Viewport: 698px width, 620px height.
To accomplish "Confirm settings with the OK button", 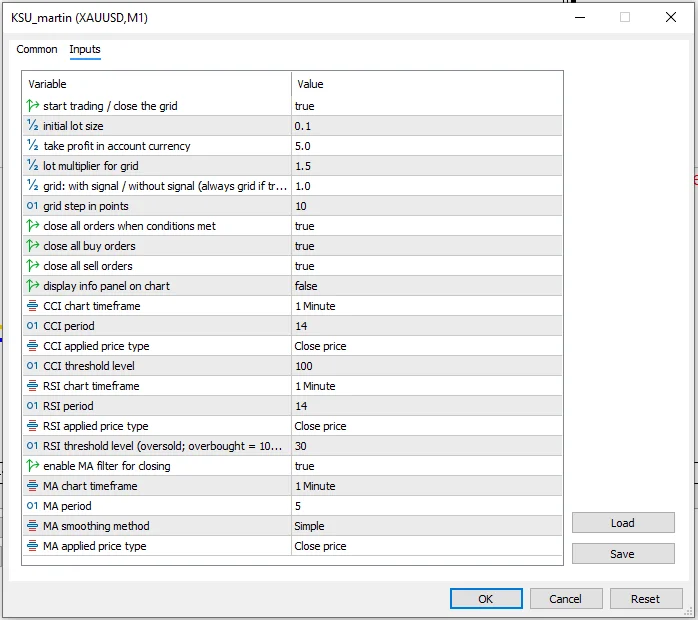I will click(x=486, y=599).
